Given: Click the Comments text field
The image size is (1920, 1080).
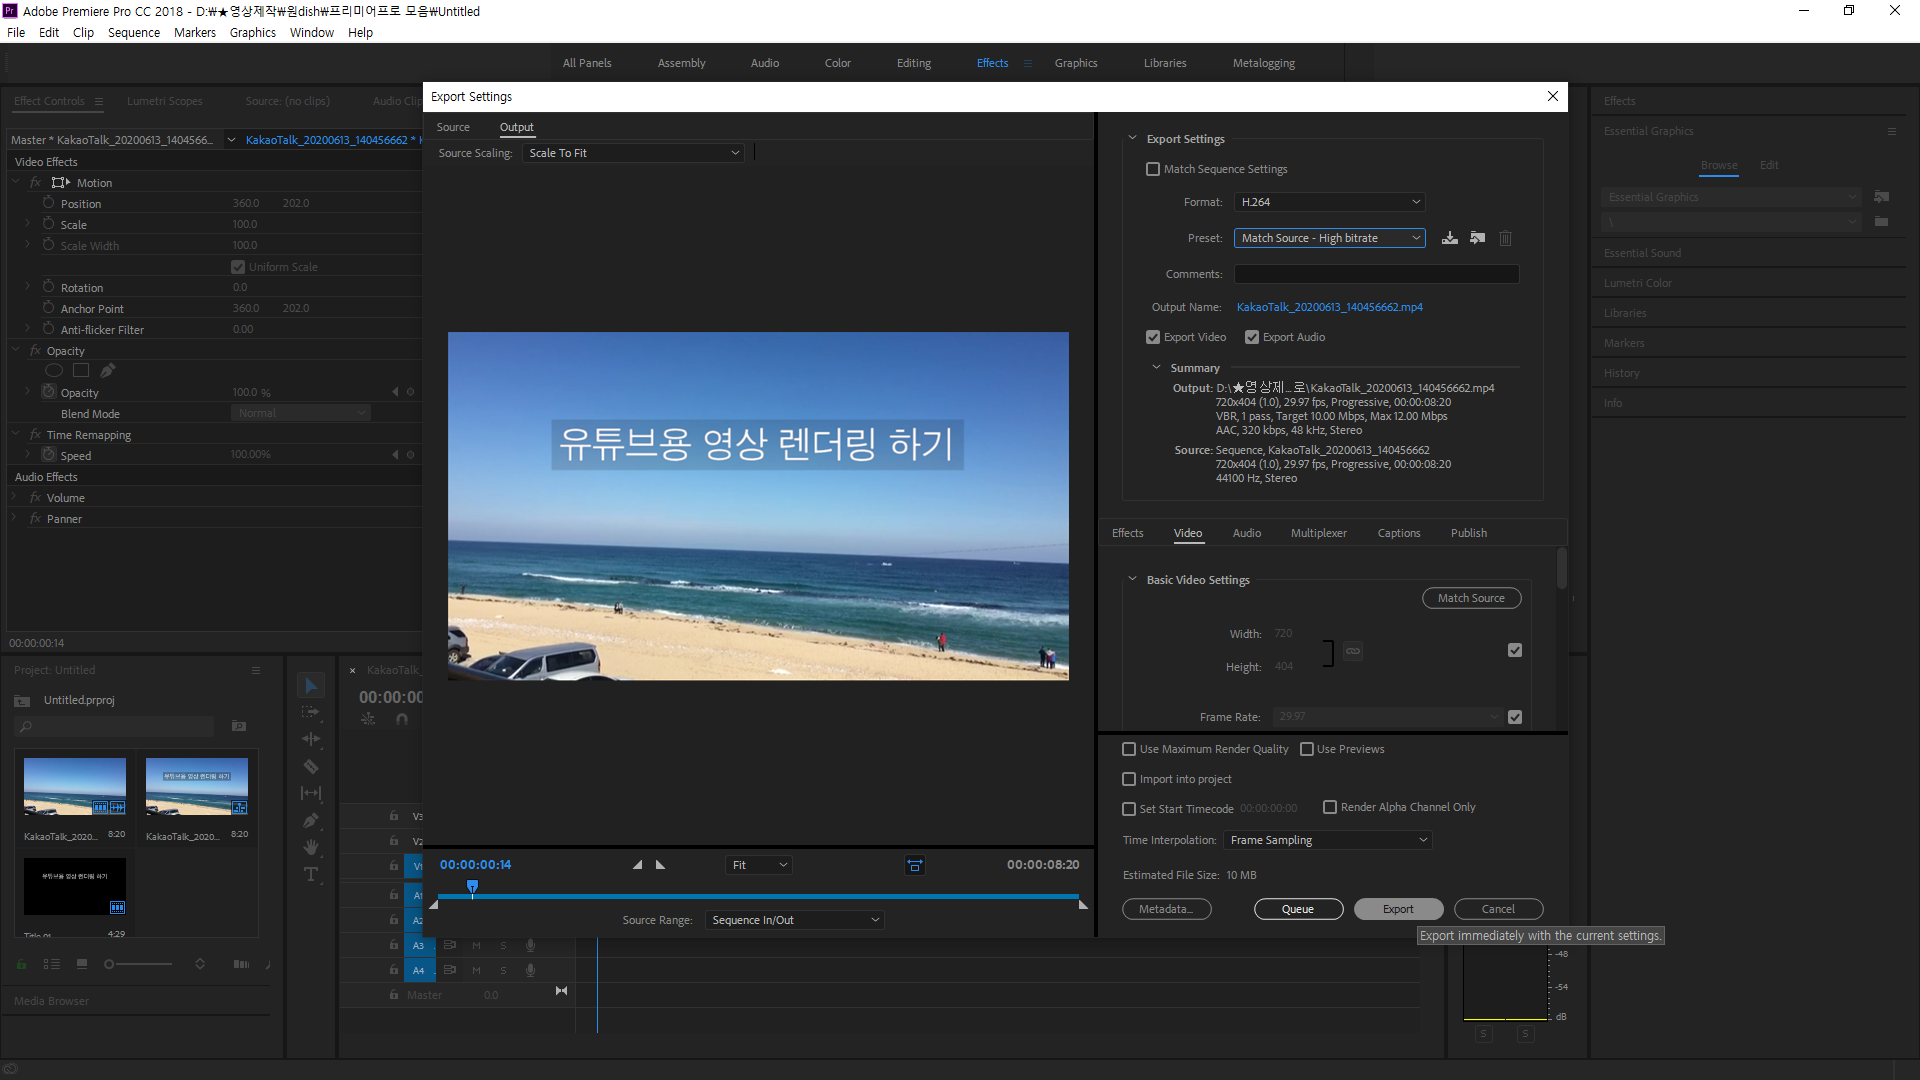Looking at the screenshot, I should point(1376,274).
